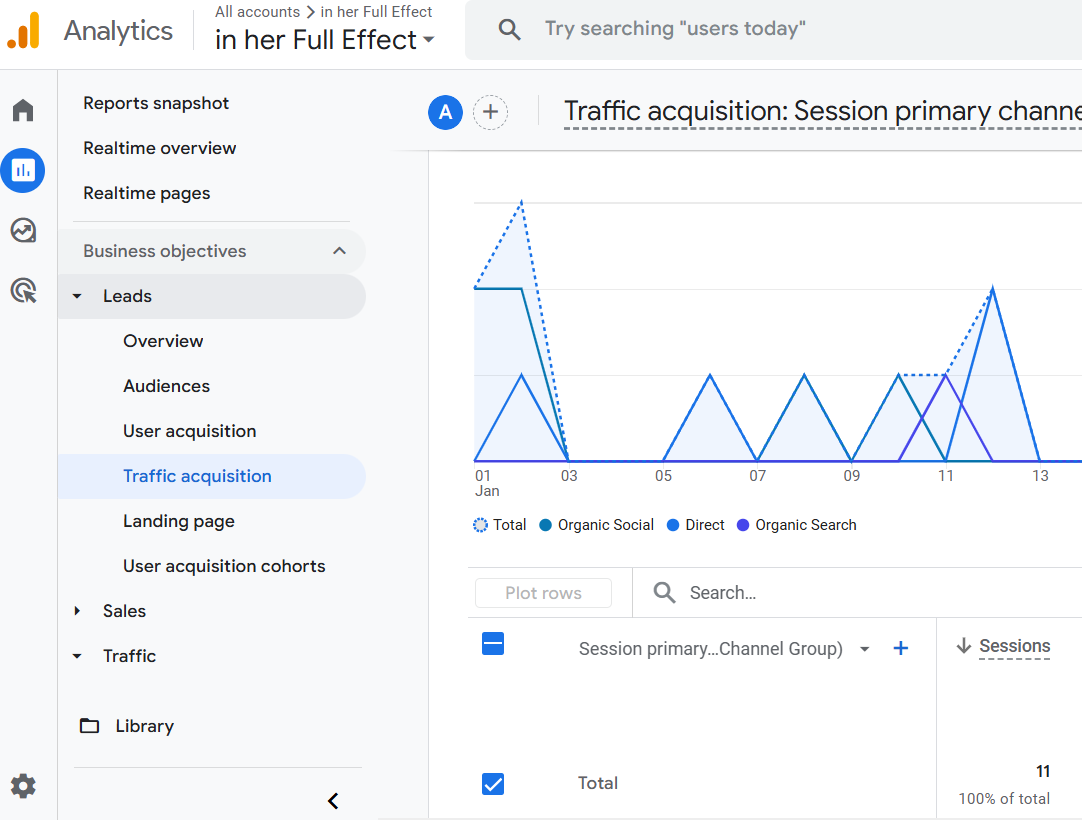Click the Sessions sort arrow
The width and height of the screenshot is (1082, 820).
pos(963,645)
